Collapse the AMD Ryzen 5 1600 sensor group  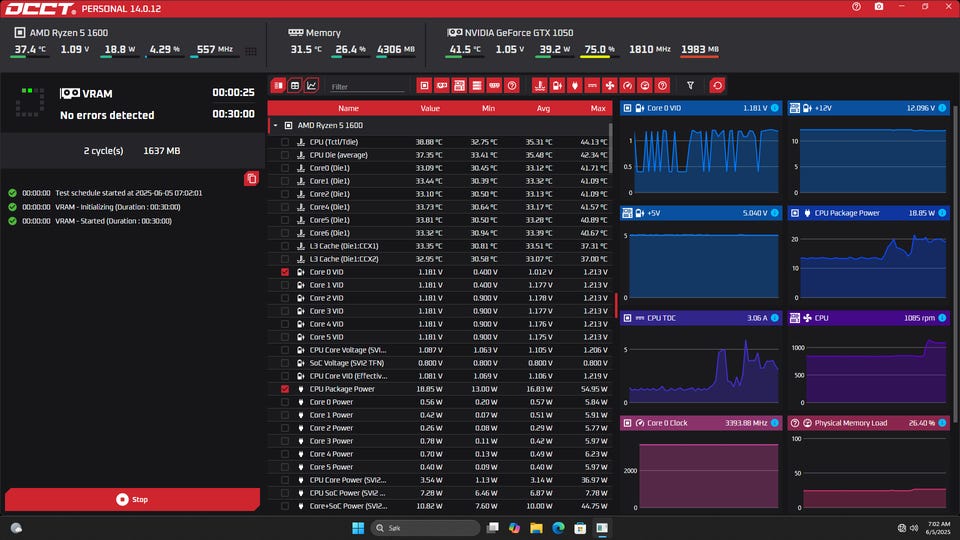(x=276, y=126)
